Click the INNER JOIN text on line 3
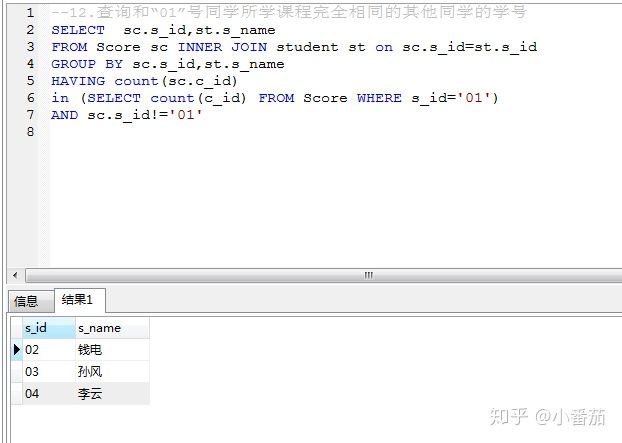Image resolution: width=622 pixels, height=443 pixels. 222,47
